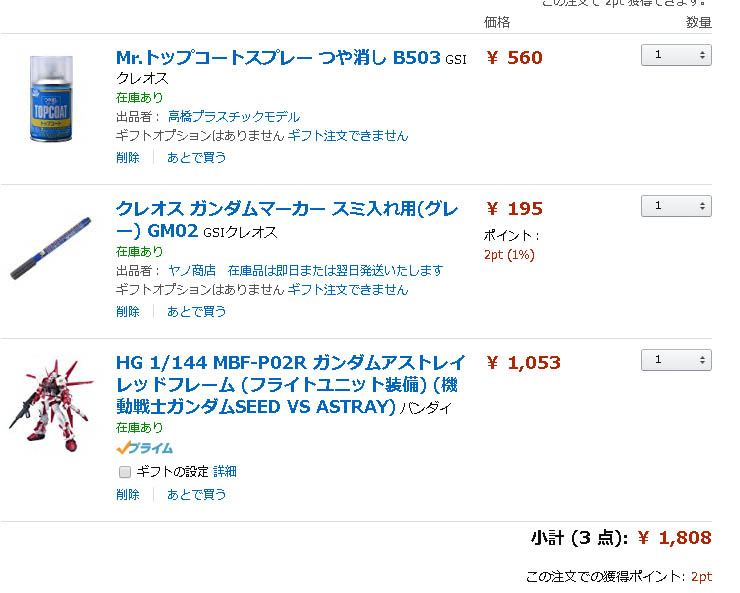
Task: Save Mr. Topcoat spray with あとで買う
Action: [x=196, y=157]
